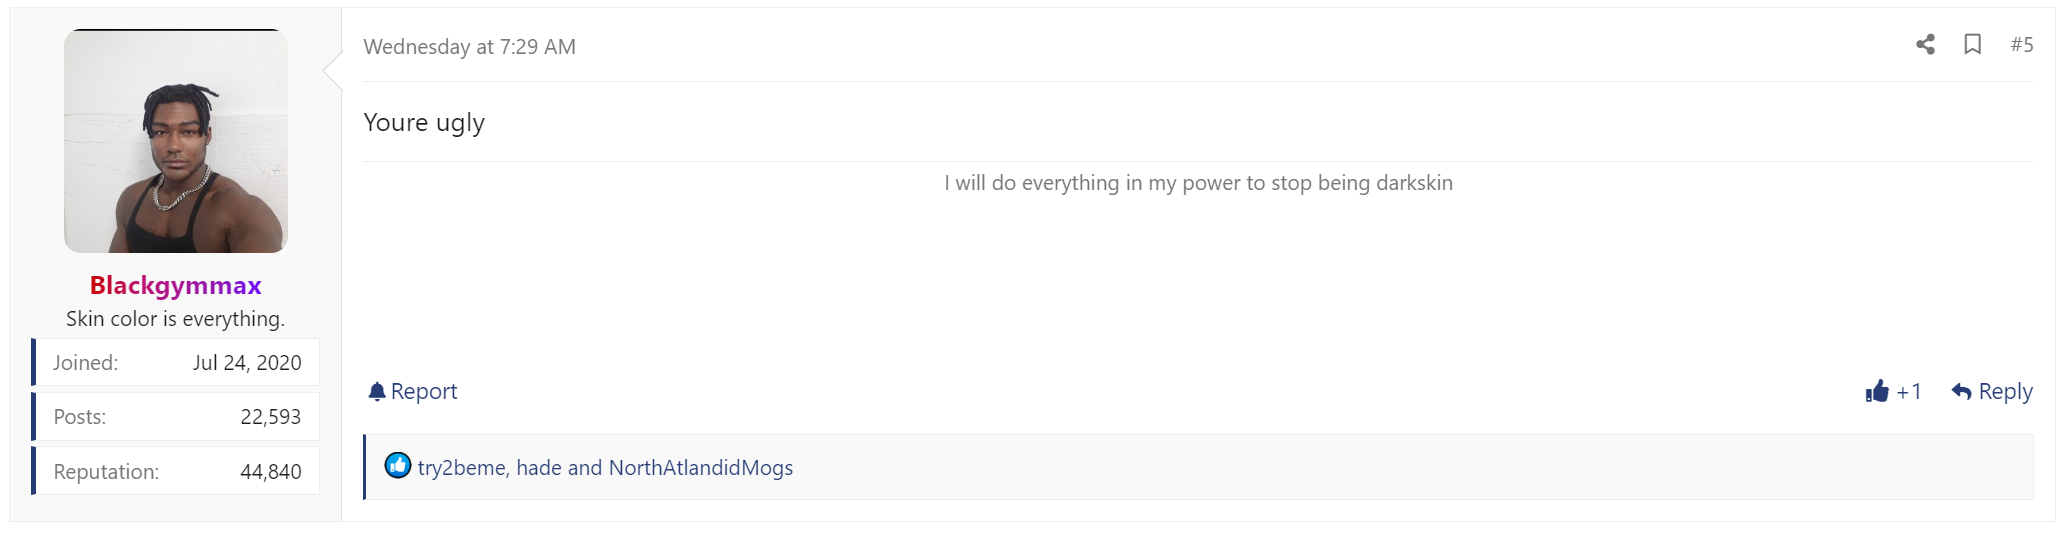Open try2beme's profile from reactions list

pos(461,468)
